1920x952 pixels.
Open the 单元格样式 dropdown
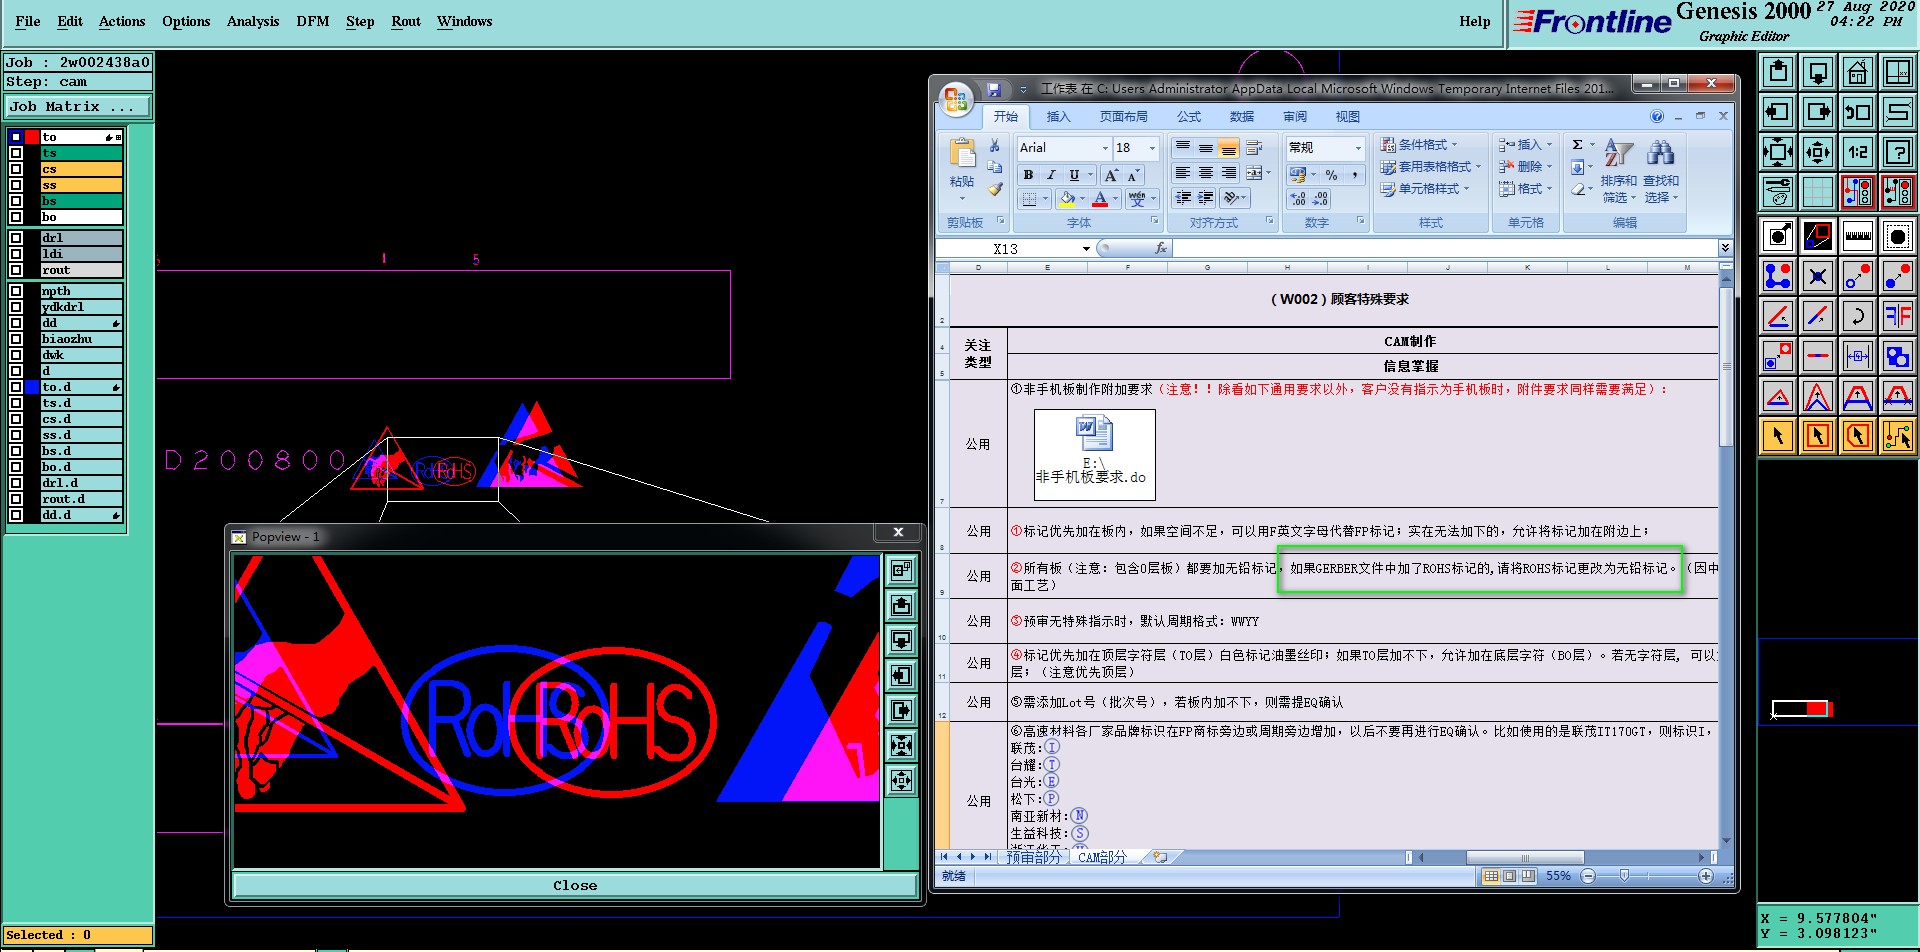(x=1425, y=189)
